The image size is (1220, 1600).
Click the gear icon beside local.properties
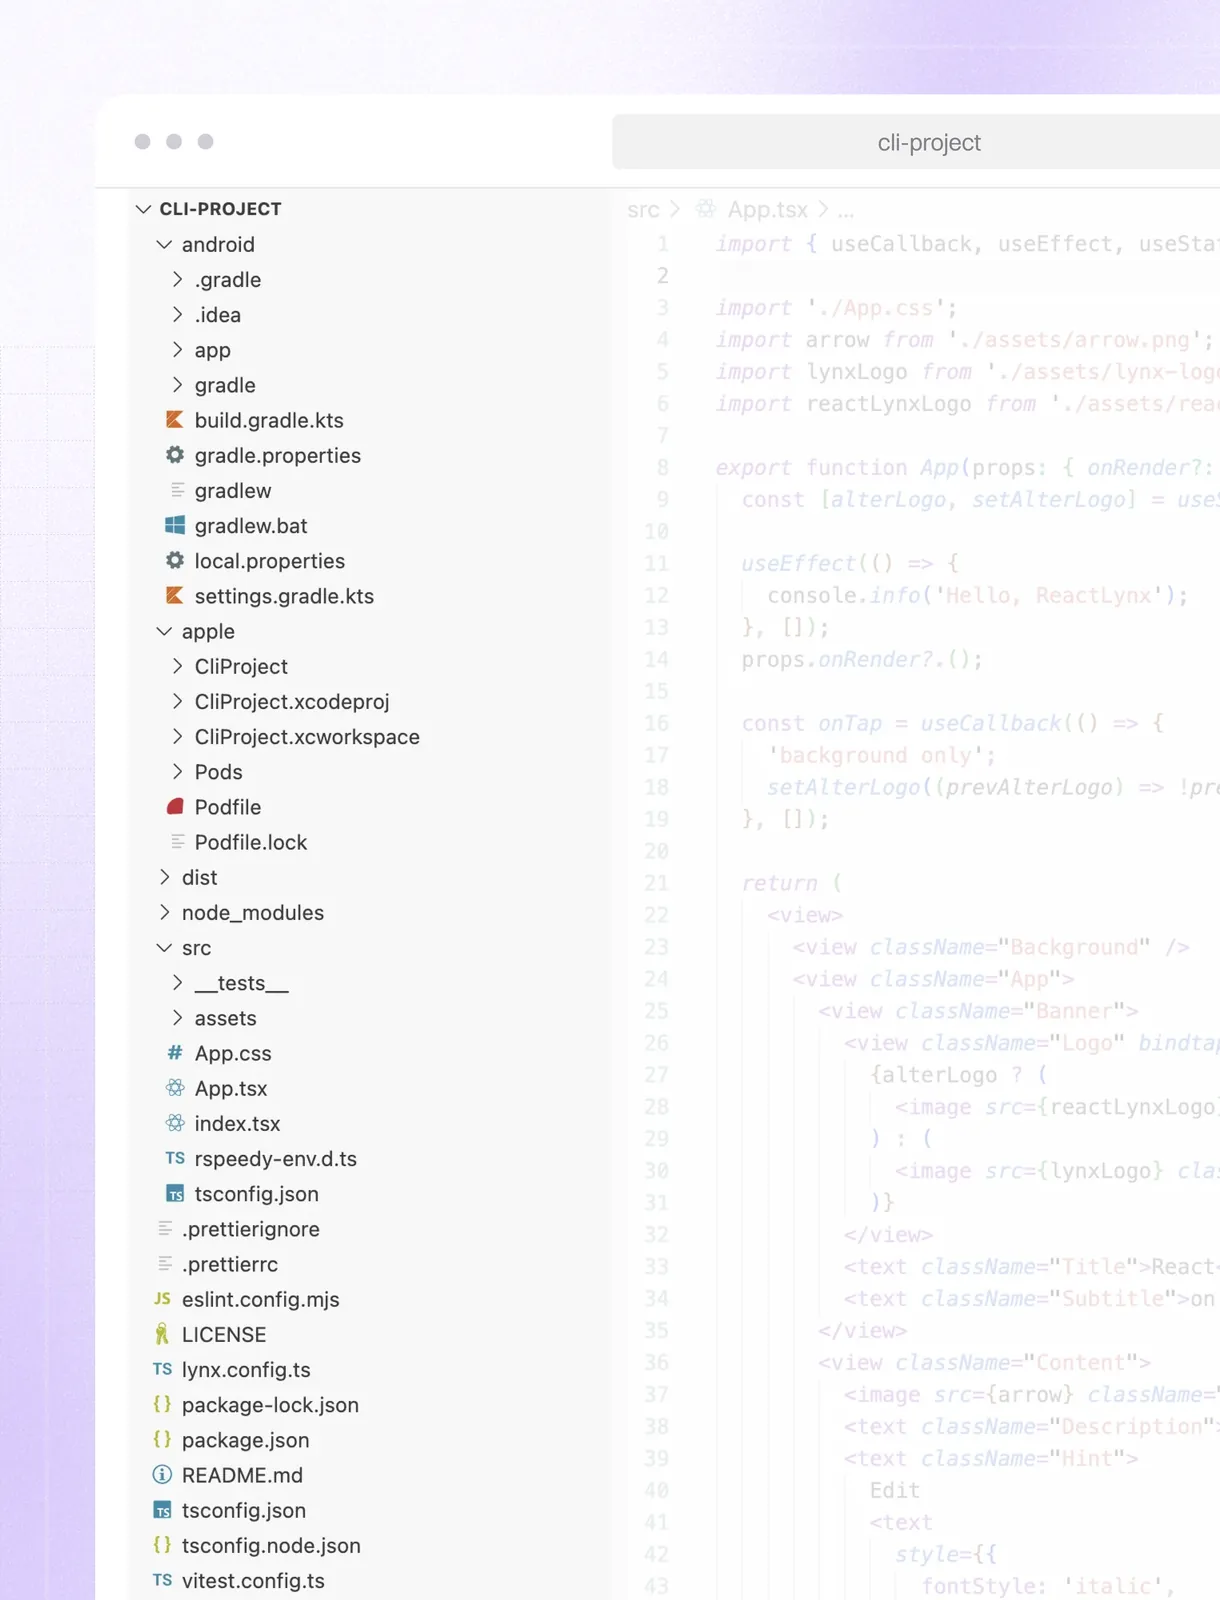click(175, 560)
